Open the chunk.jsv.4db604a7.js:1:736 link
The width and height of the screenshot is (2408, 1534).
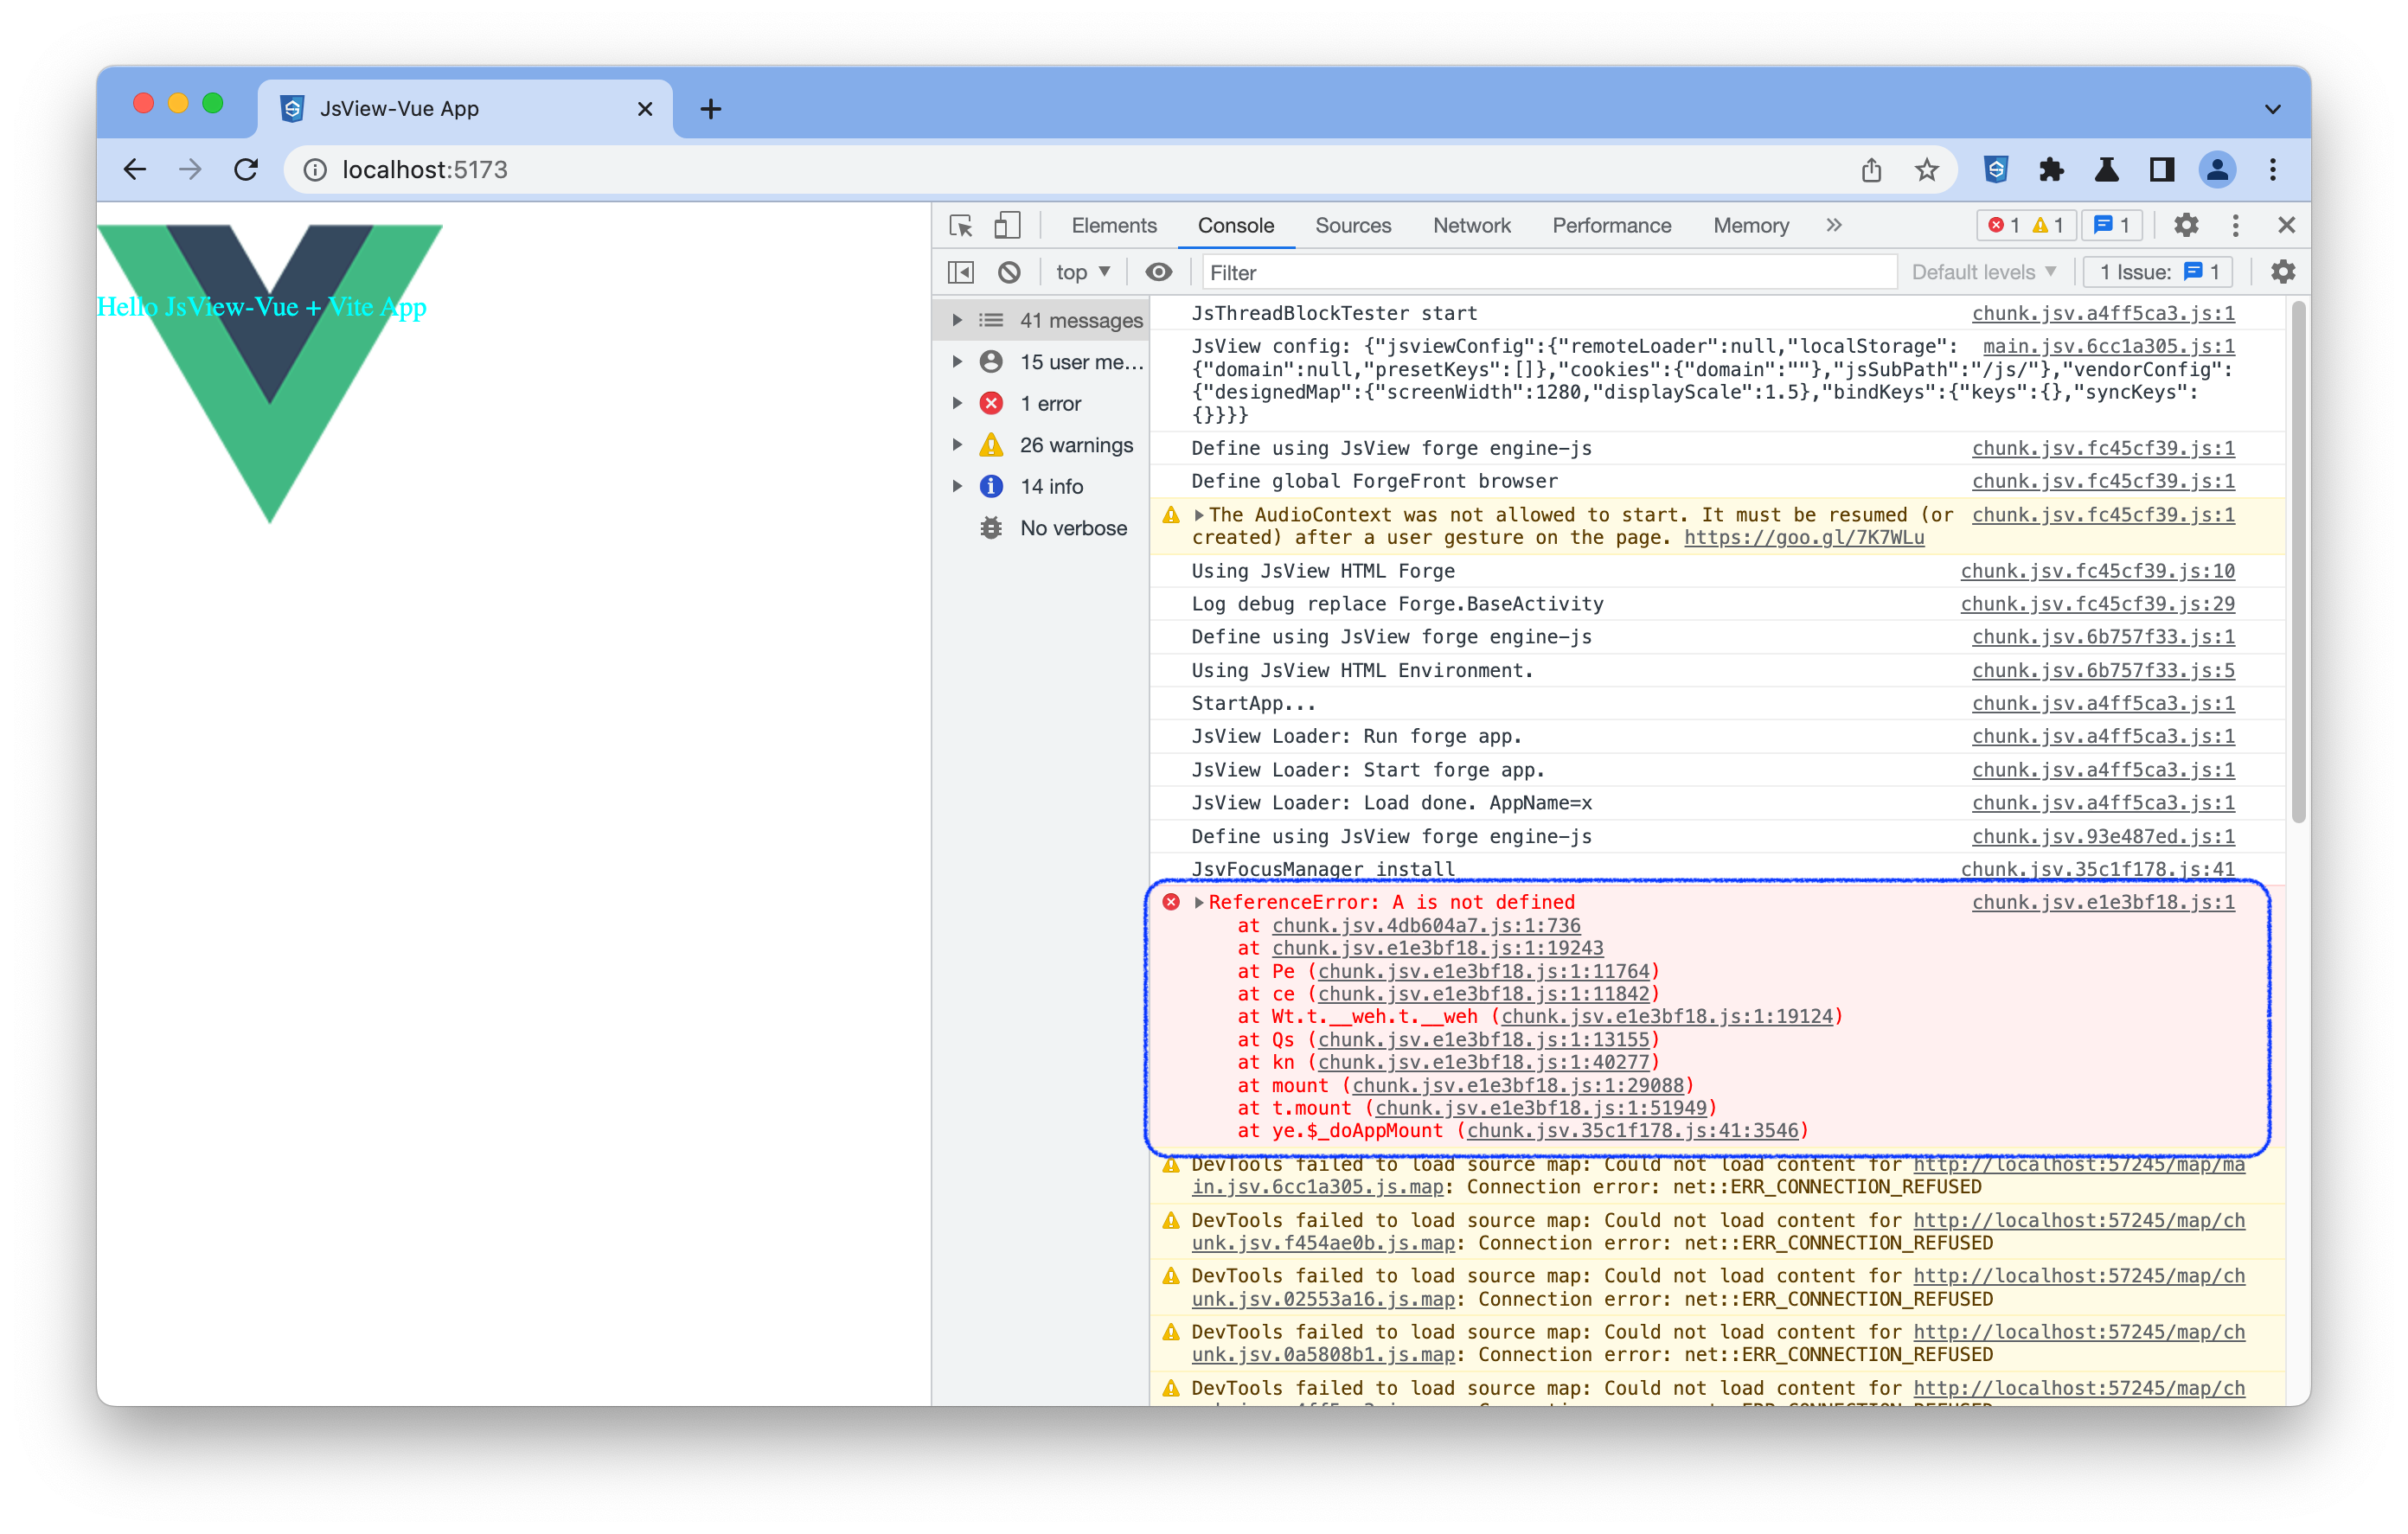1425,926
